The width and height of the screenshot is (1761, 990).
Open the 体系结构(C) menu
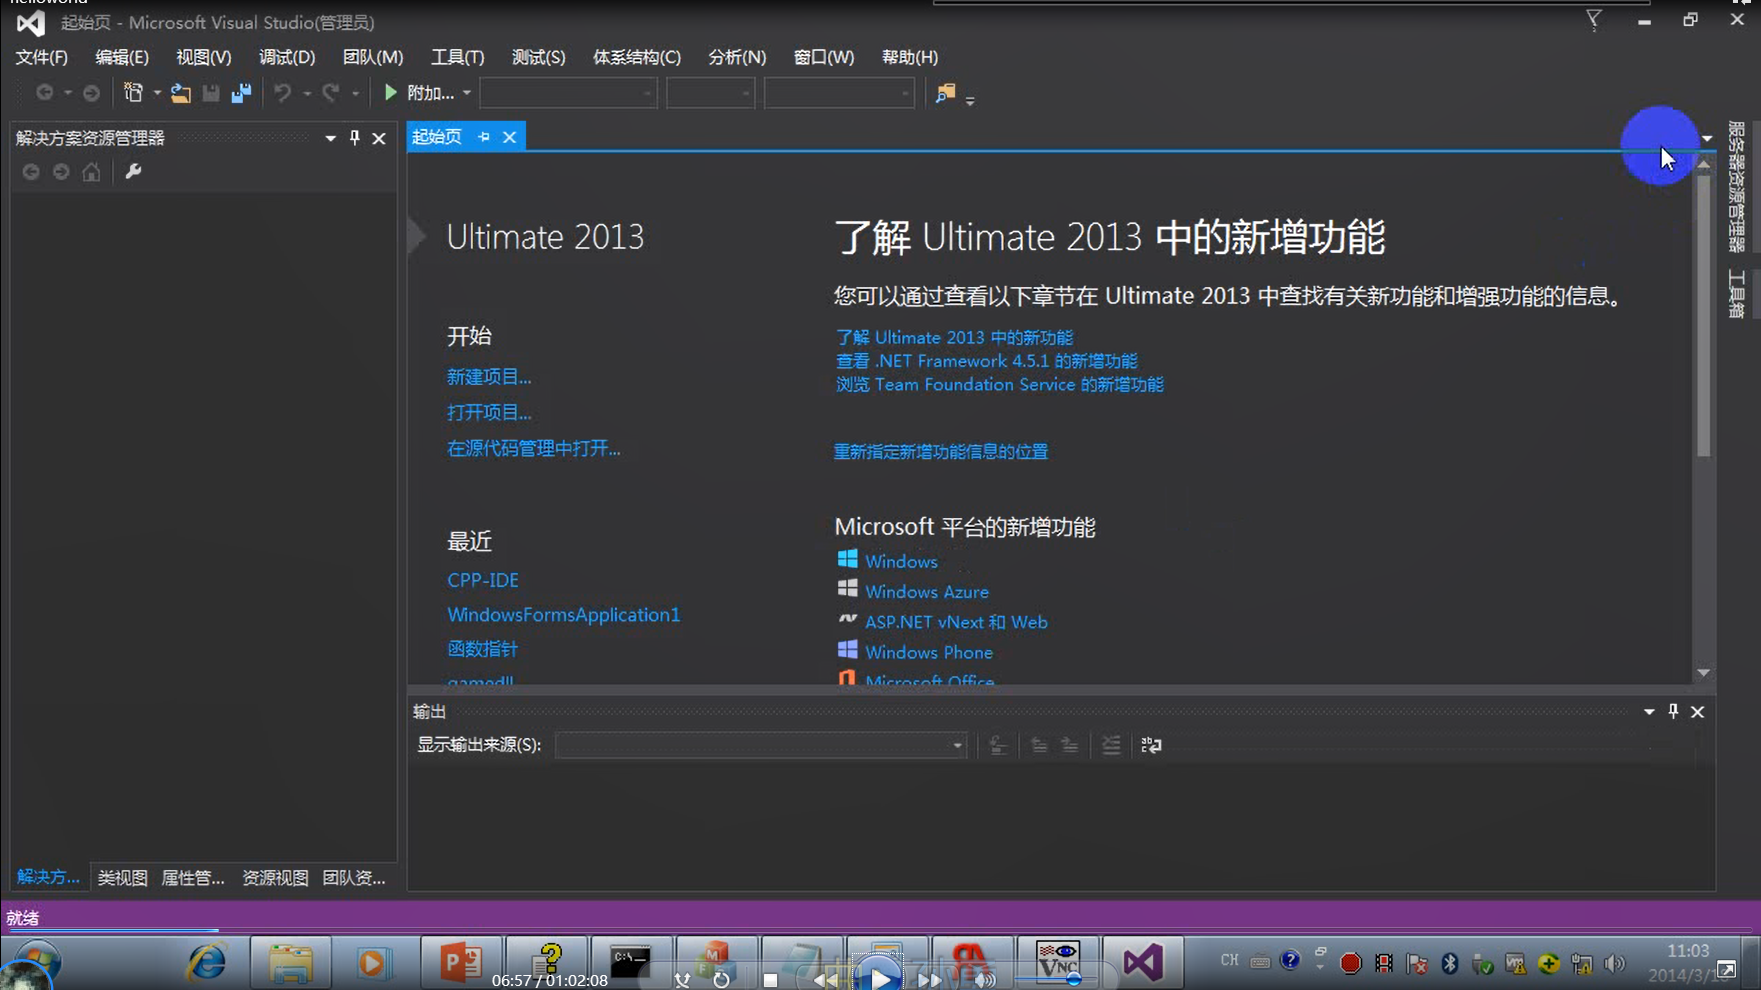pos(637,57)
